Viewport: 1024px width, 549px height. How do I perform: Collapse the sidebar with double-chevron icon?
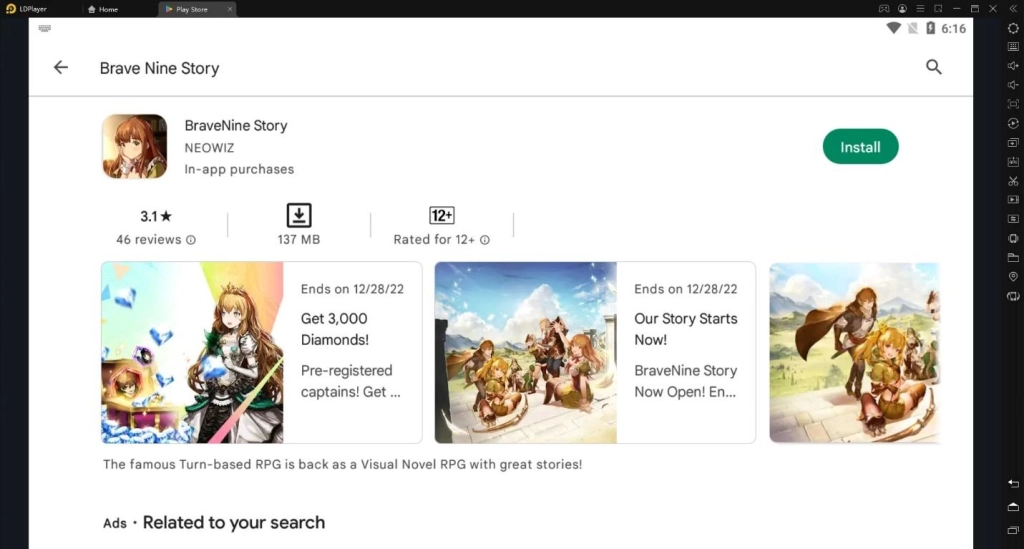(1012, 8)
